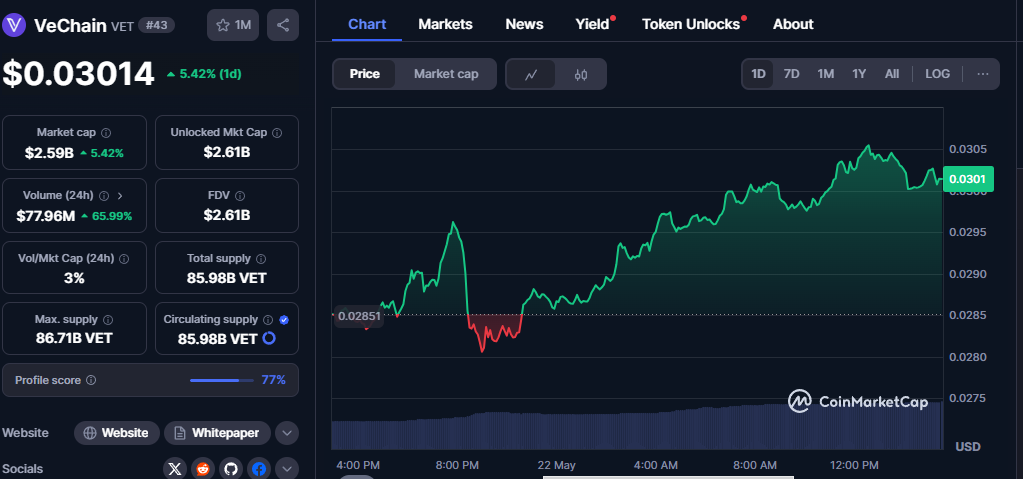Set chart range to 1D
The image size is (1023, 479).
point(758,74)
